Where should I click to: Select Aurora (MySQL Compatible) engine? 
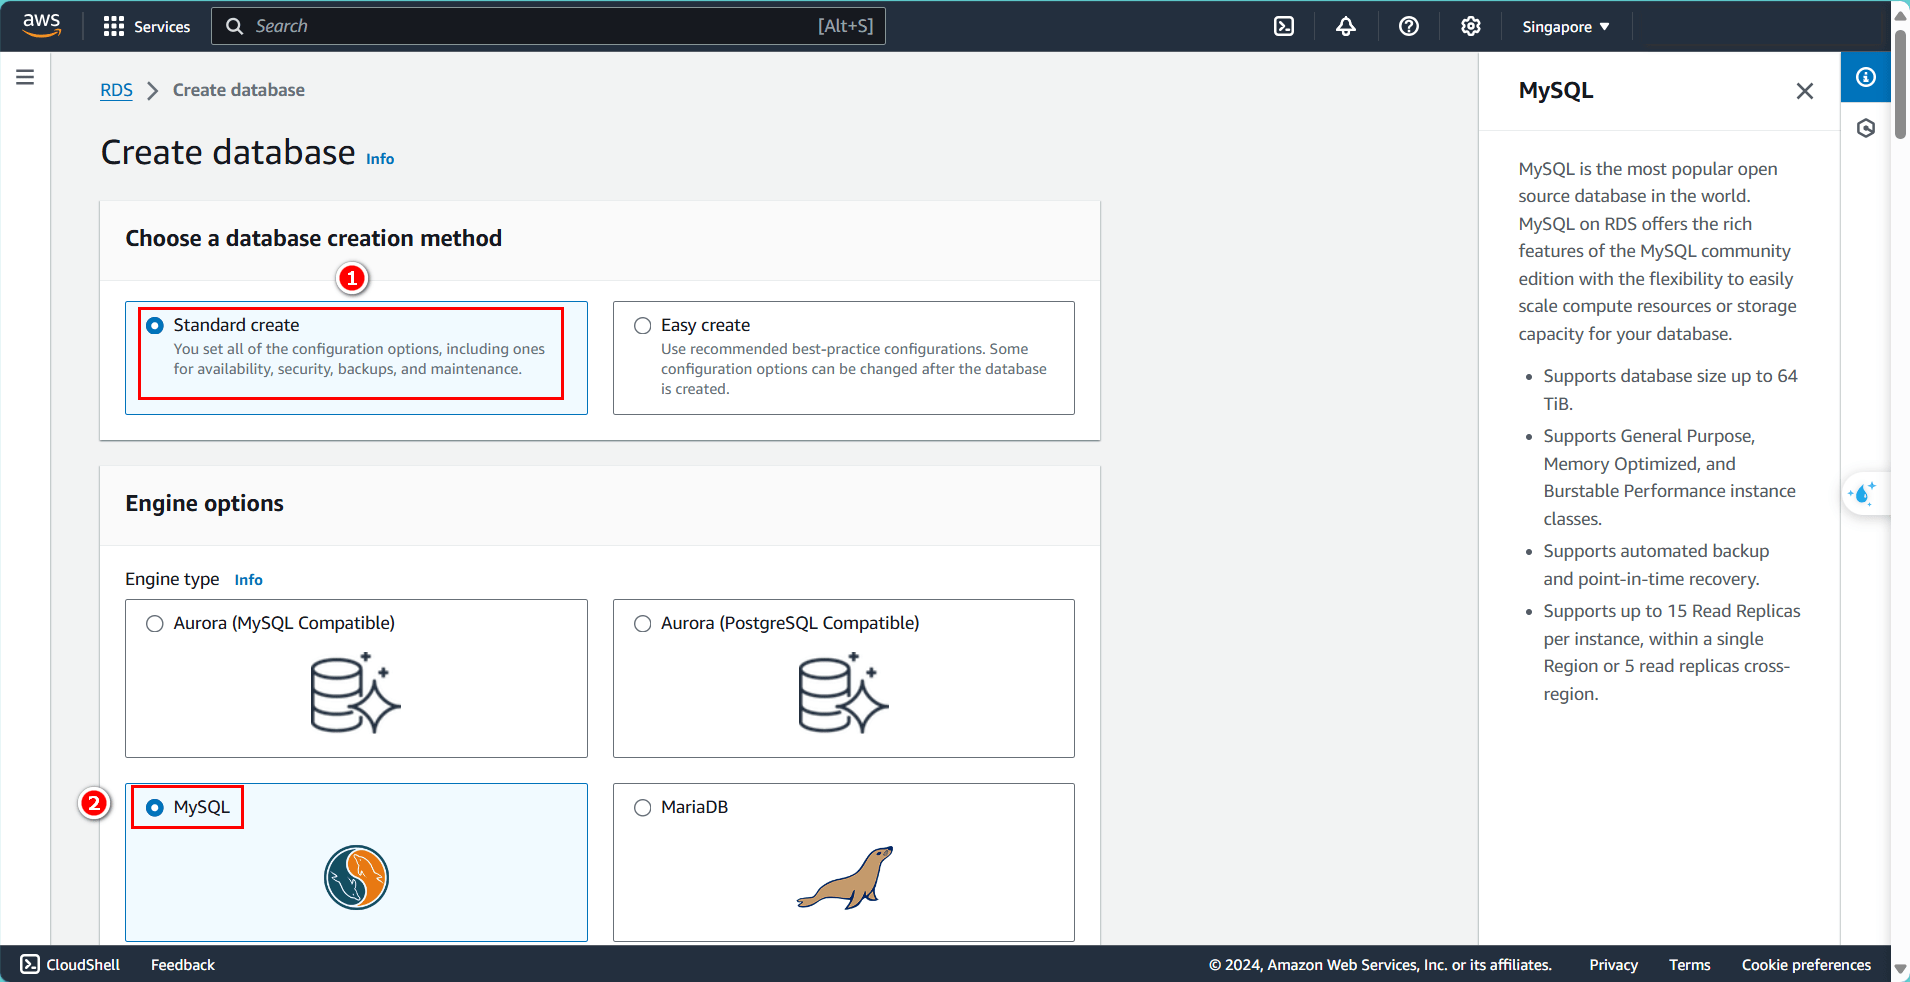point(155,624)
